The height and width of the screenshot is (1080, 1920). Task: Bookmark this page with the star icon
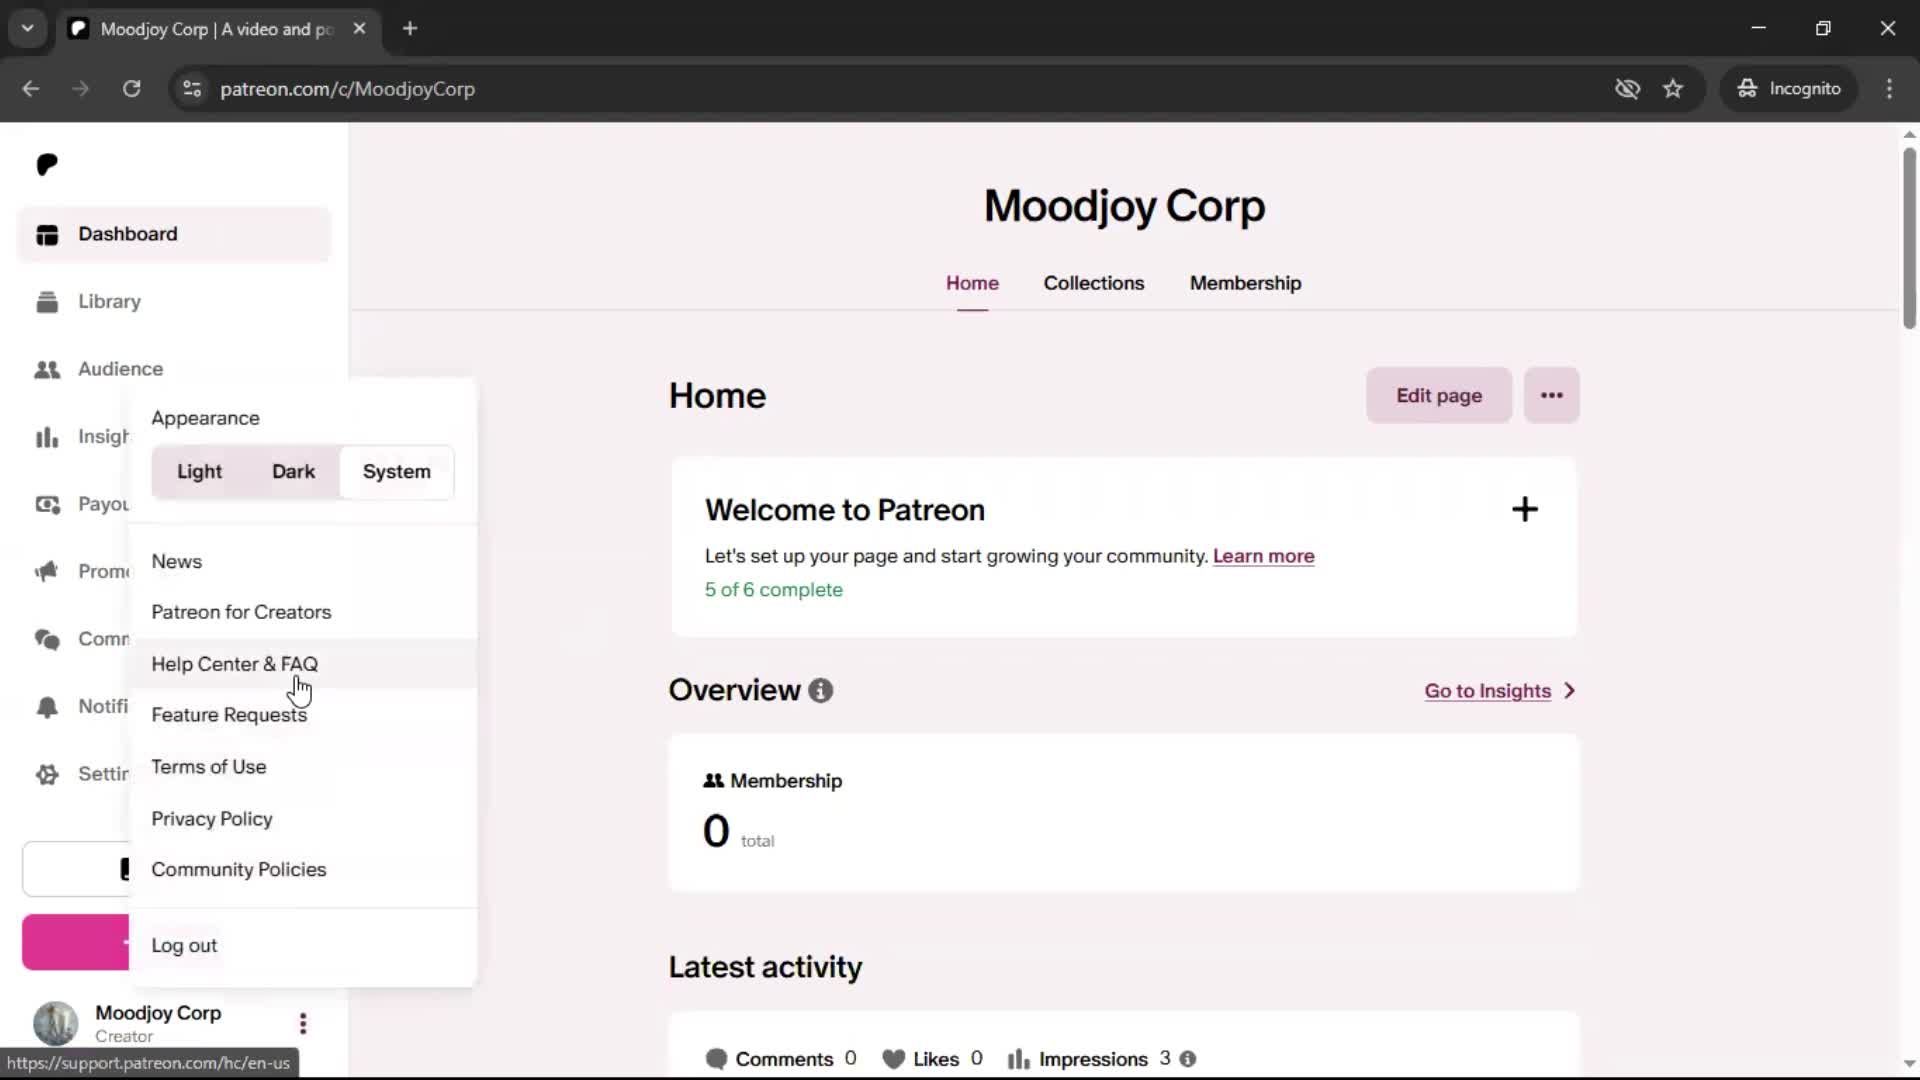click(1673, 89)
